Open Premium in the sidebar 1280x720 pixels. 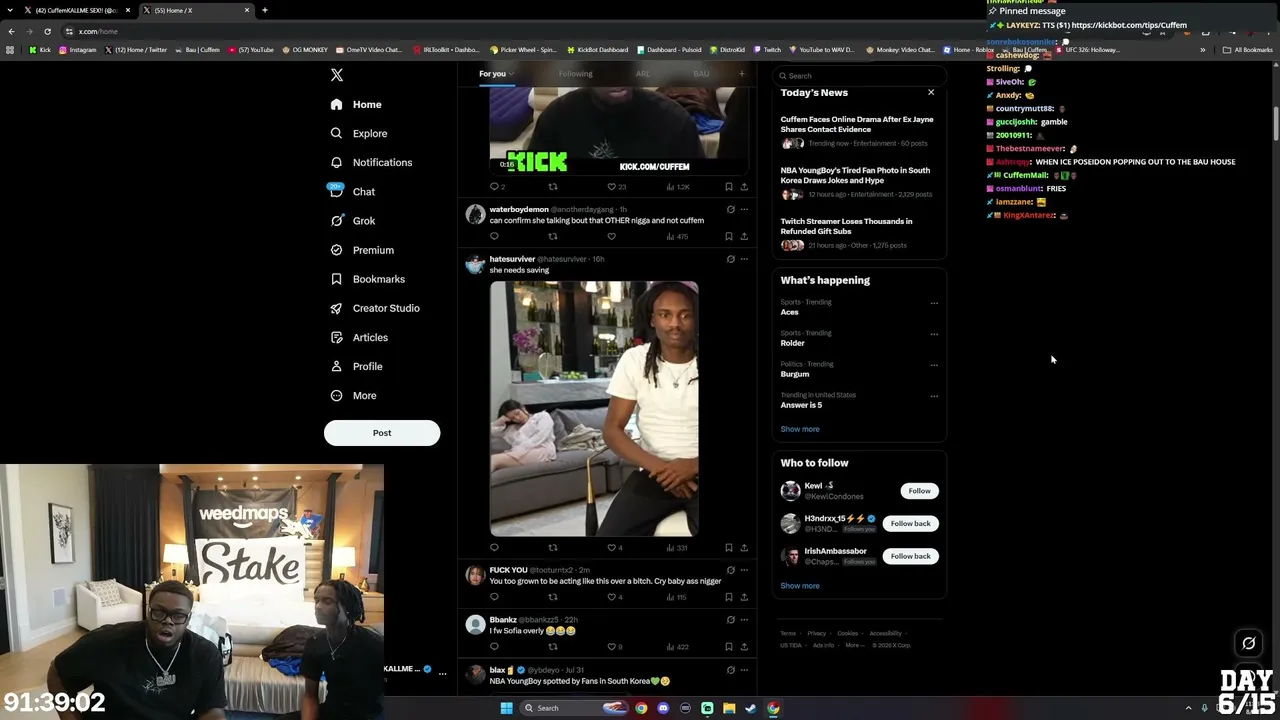362,250
